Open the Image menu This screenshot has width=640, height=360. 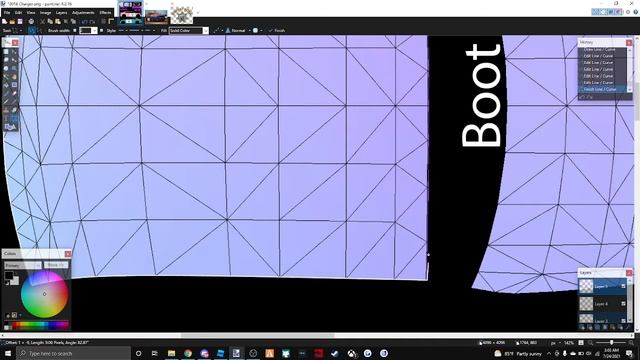tap(45, 13)
